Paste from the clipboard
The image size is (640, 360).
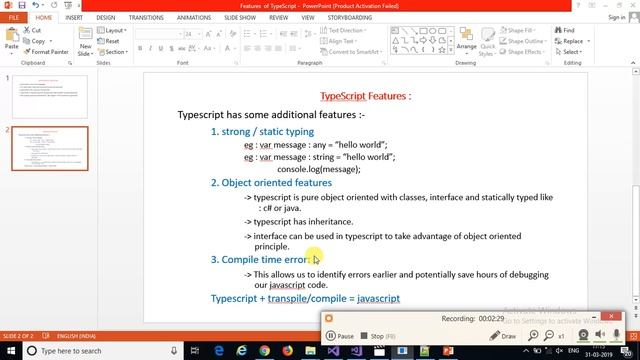pyautogui.click(x=11, y=41)
